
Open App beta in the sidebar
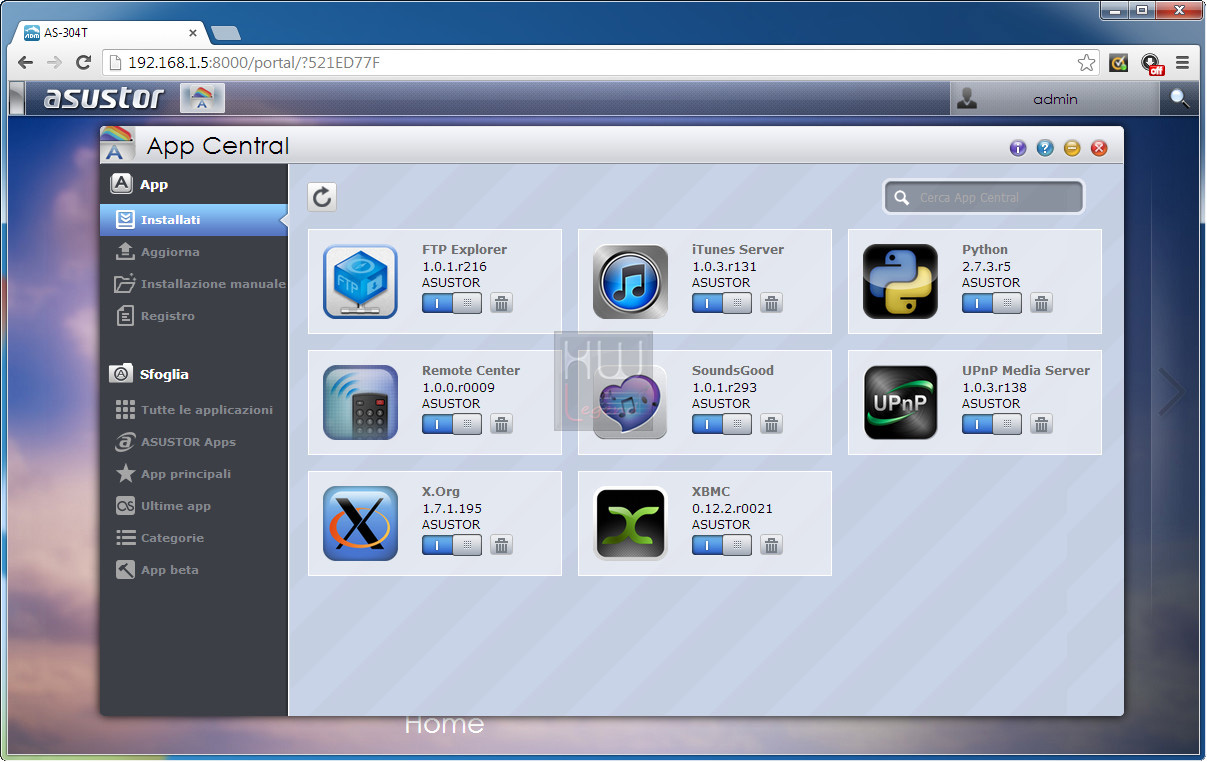[x=194, y=570]
